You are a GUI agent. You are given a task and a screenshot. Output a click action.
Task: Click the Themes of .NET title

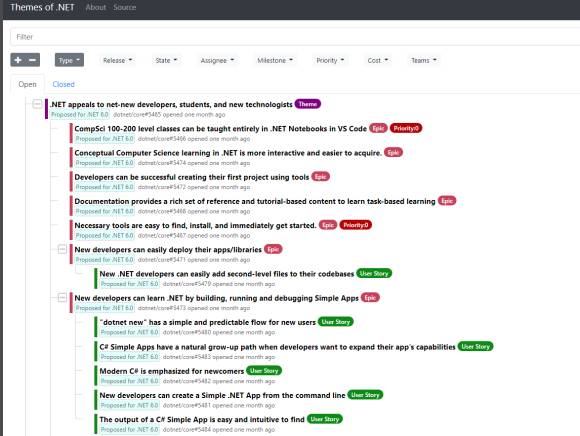(42, 7)
